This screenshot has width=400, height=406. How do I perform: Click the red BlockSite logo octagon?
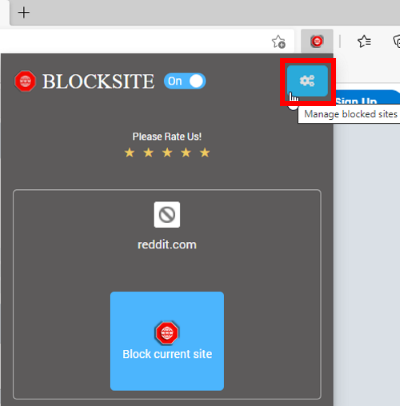click(25, 81)
